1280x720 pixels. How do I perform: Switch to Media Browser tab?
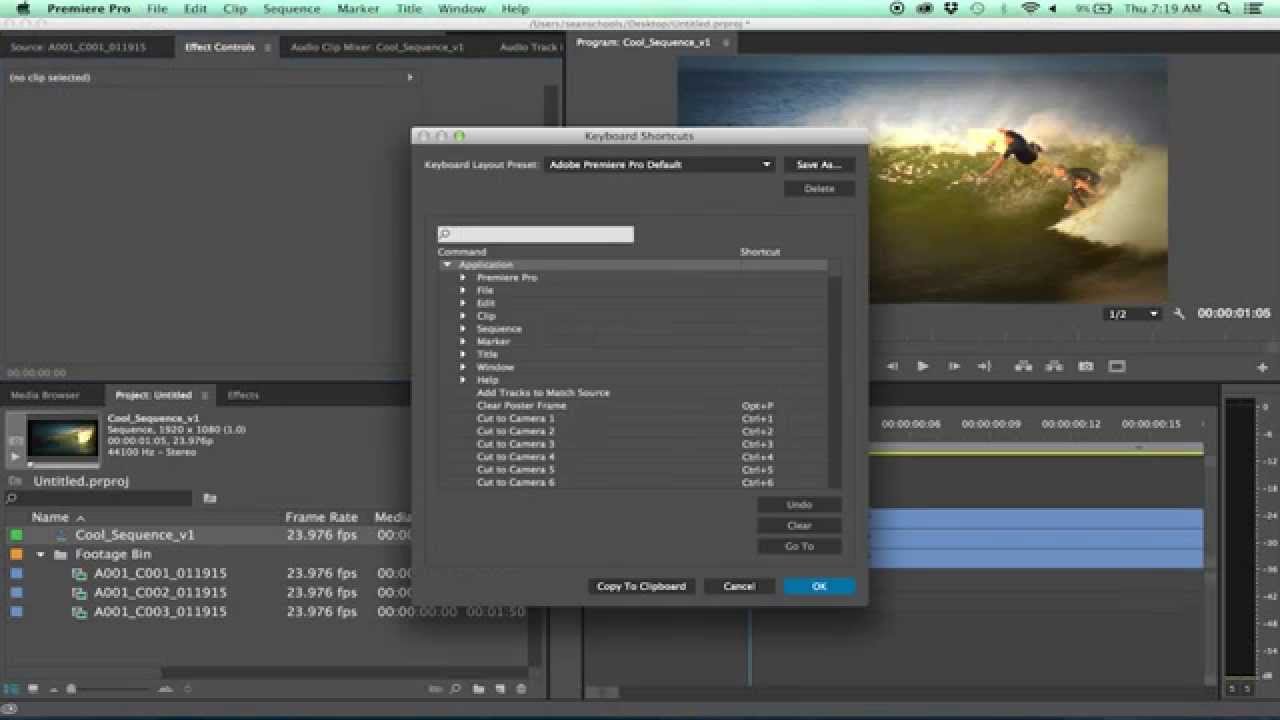pos(45,395)
